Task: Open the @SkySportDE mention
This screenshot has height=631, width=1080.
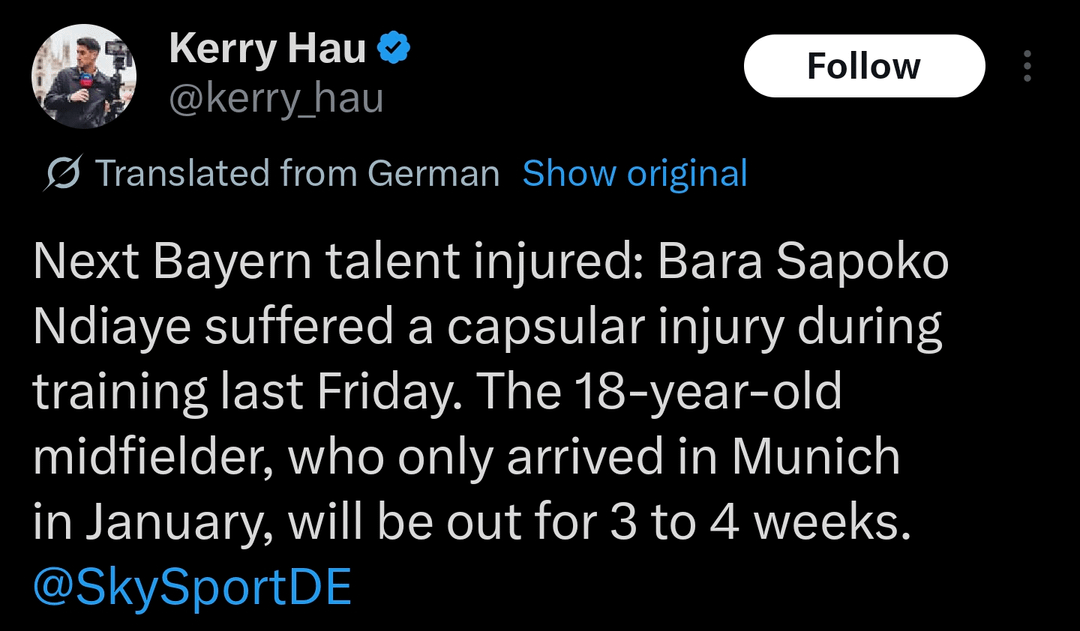Action: coord(192,588)
